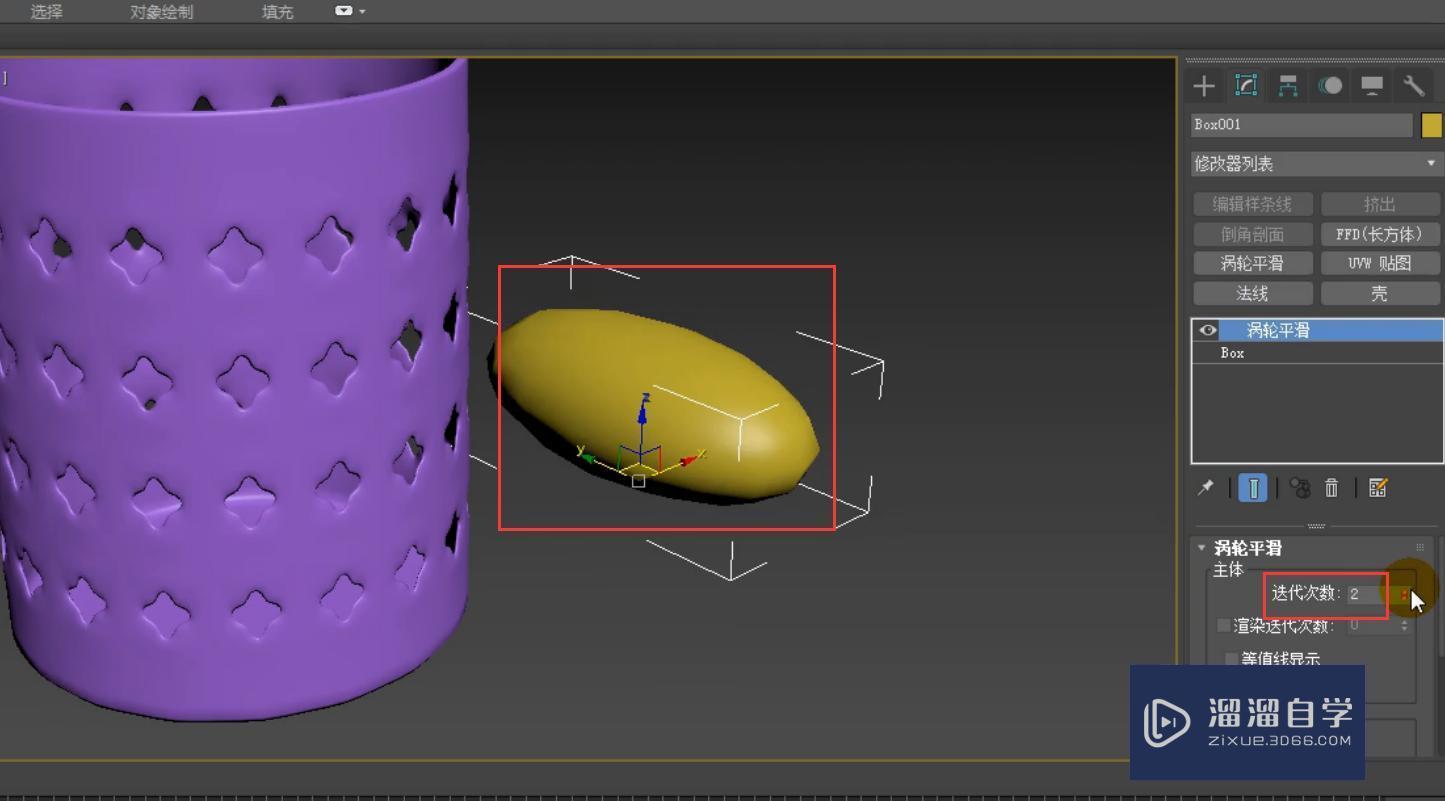Click the Box001 object name field
Viewport: 1445px width, 801px height.
(x=1301, y=125)
